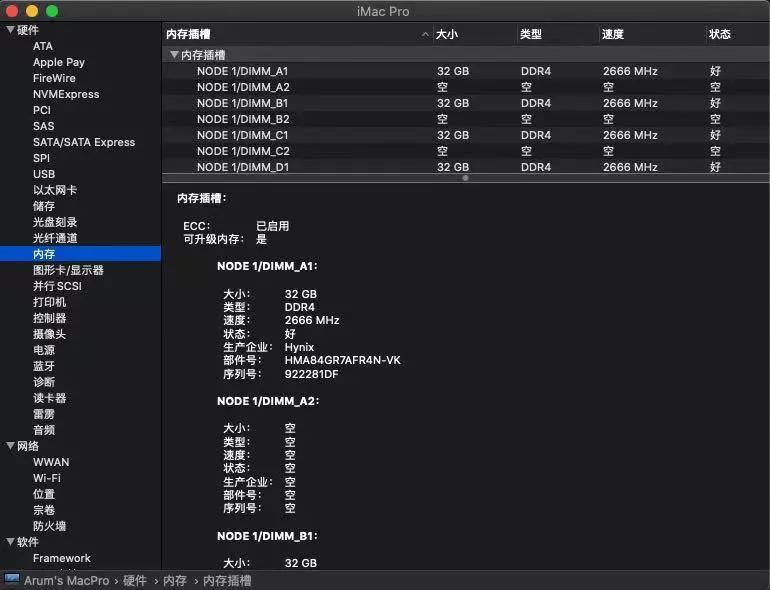This screenshot has width=770, height=590.
Task: Click serial number 922281DF text
Action: (311, 374)
